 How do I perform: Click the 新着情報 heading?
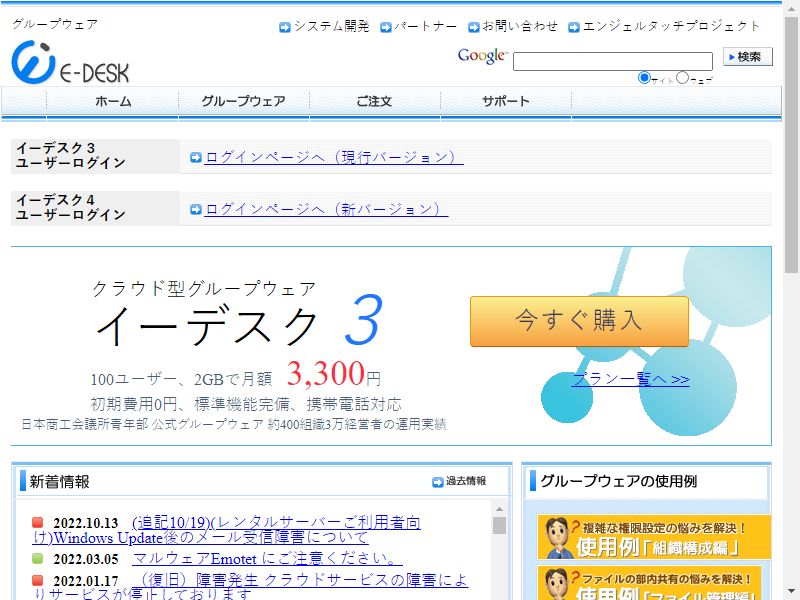[60, 482]
